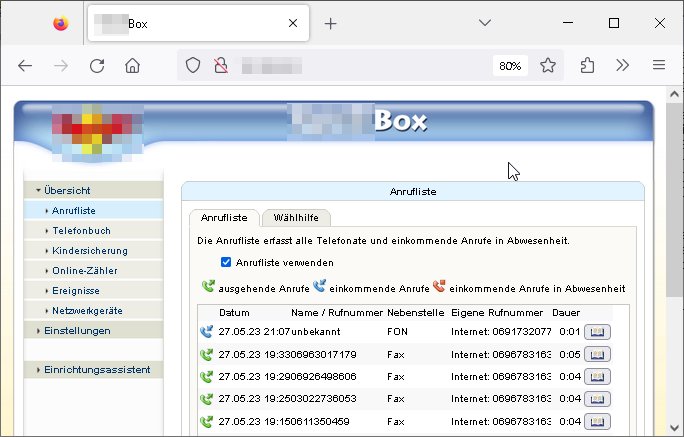Screen dimensions: 684x437
Task: Click the Anrufe in Abwesenheit legend icon
Action: click(x=439, y=287)
